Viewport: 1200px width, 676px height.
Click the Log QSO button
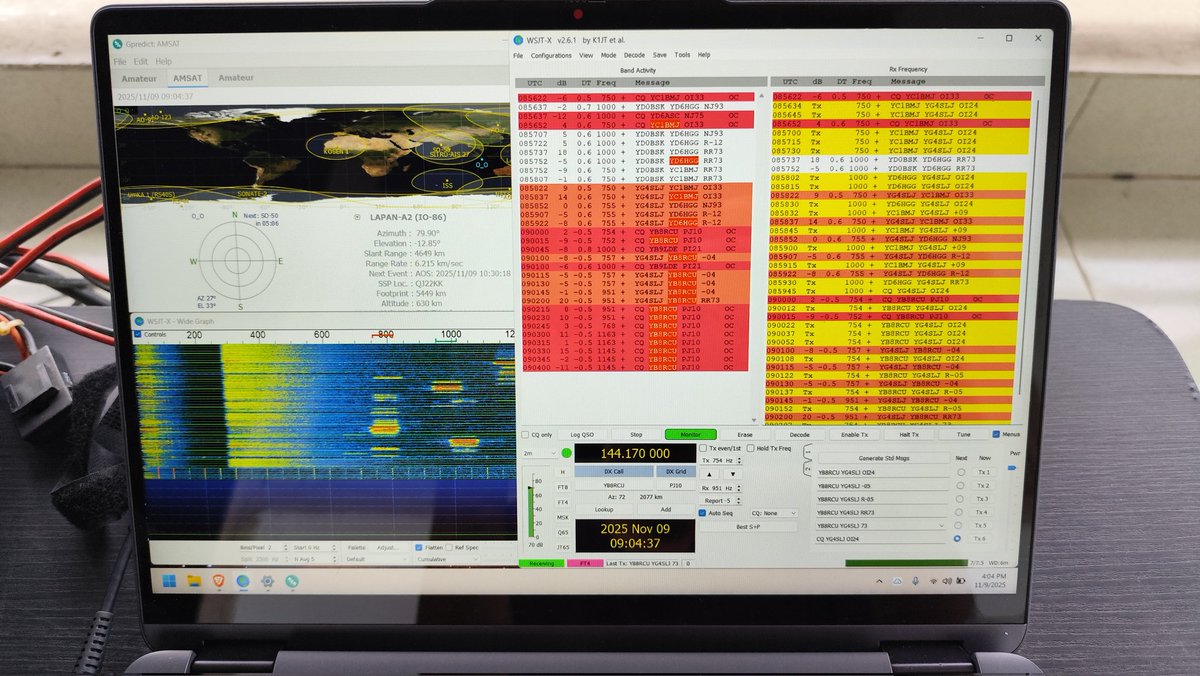click(x=582, y=435)
